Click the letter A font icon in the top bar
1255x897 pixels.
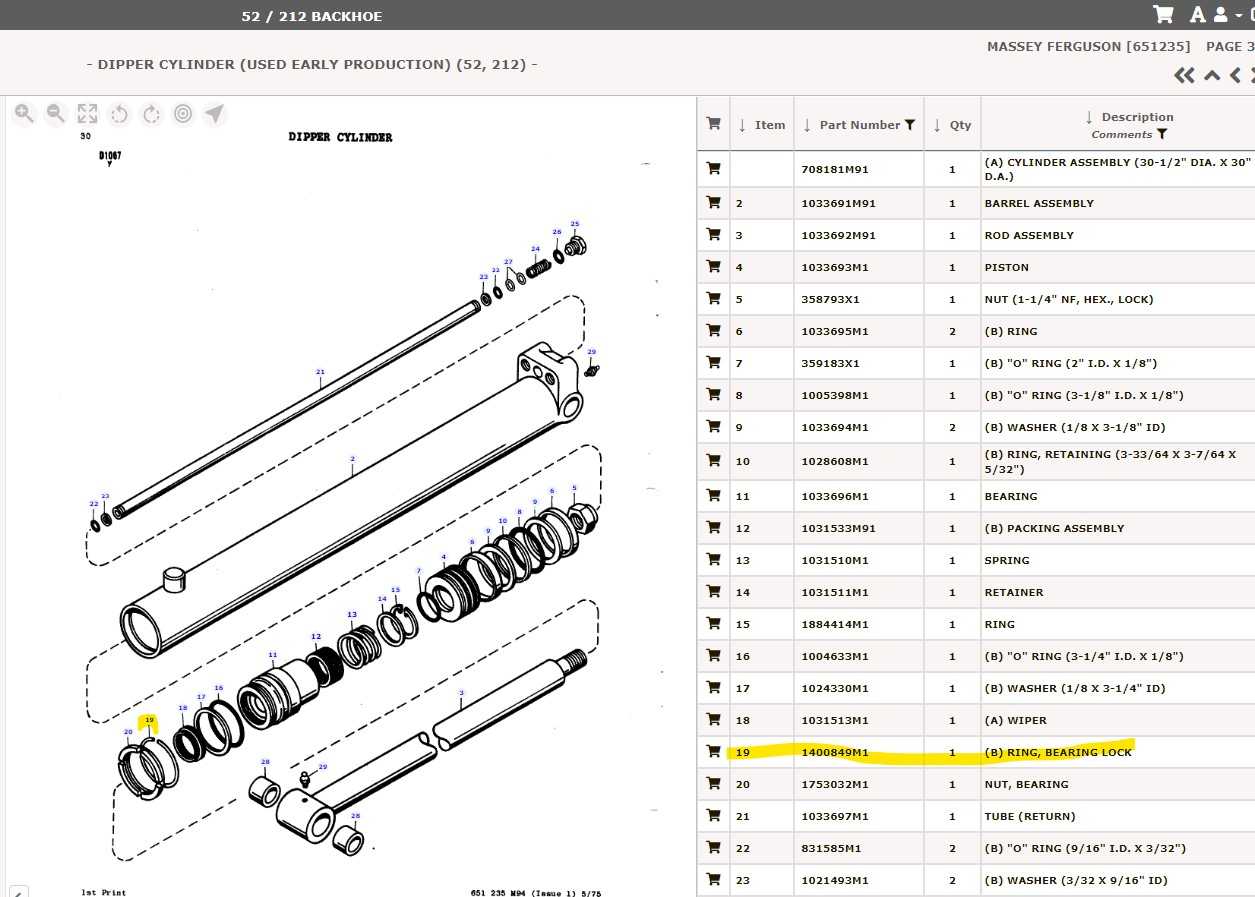(x=1198, y=14)
